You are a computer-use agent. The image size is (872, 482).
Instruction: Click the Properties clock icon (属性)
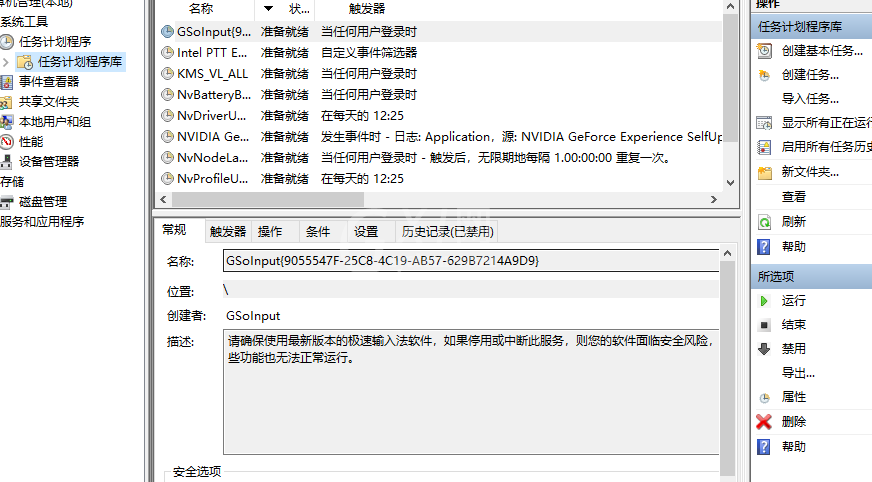[x=765, y=397]
